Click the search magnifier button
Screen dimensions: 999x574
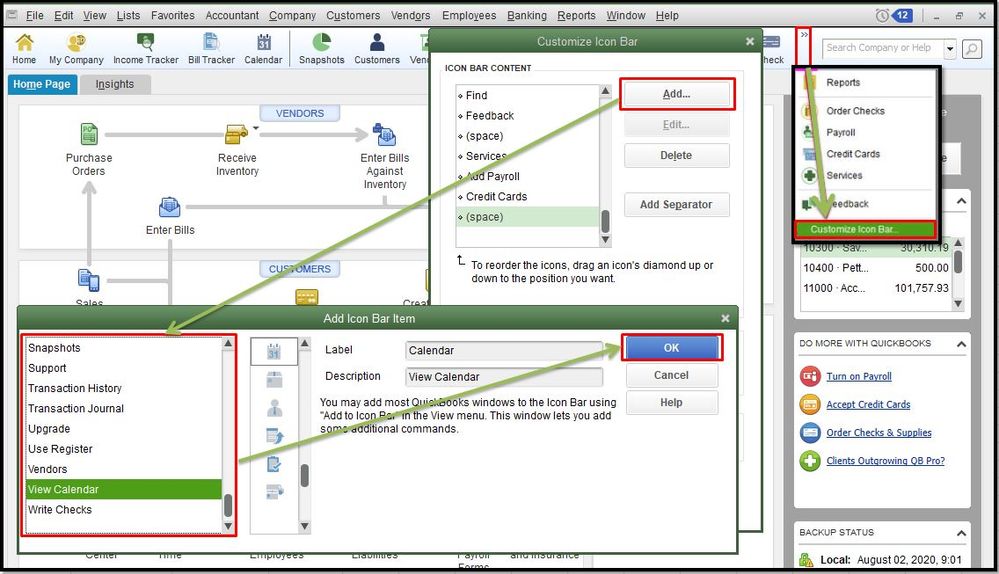(972, 48)
